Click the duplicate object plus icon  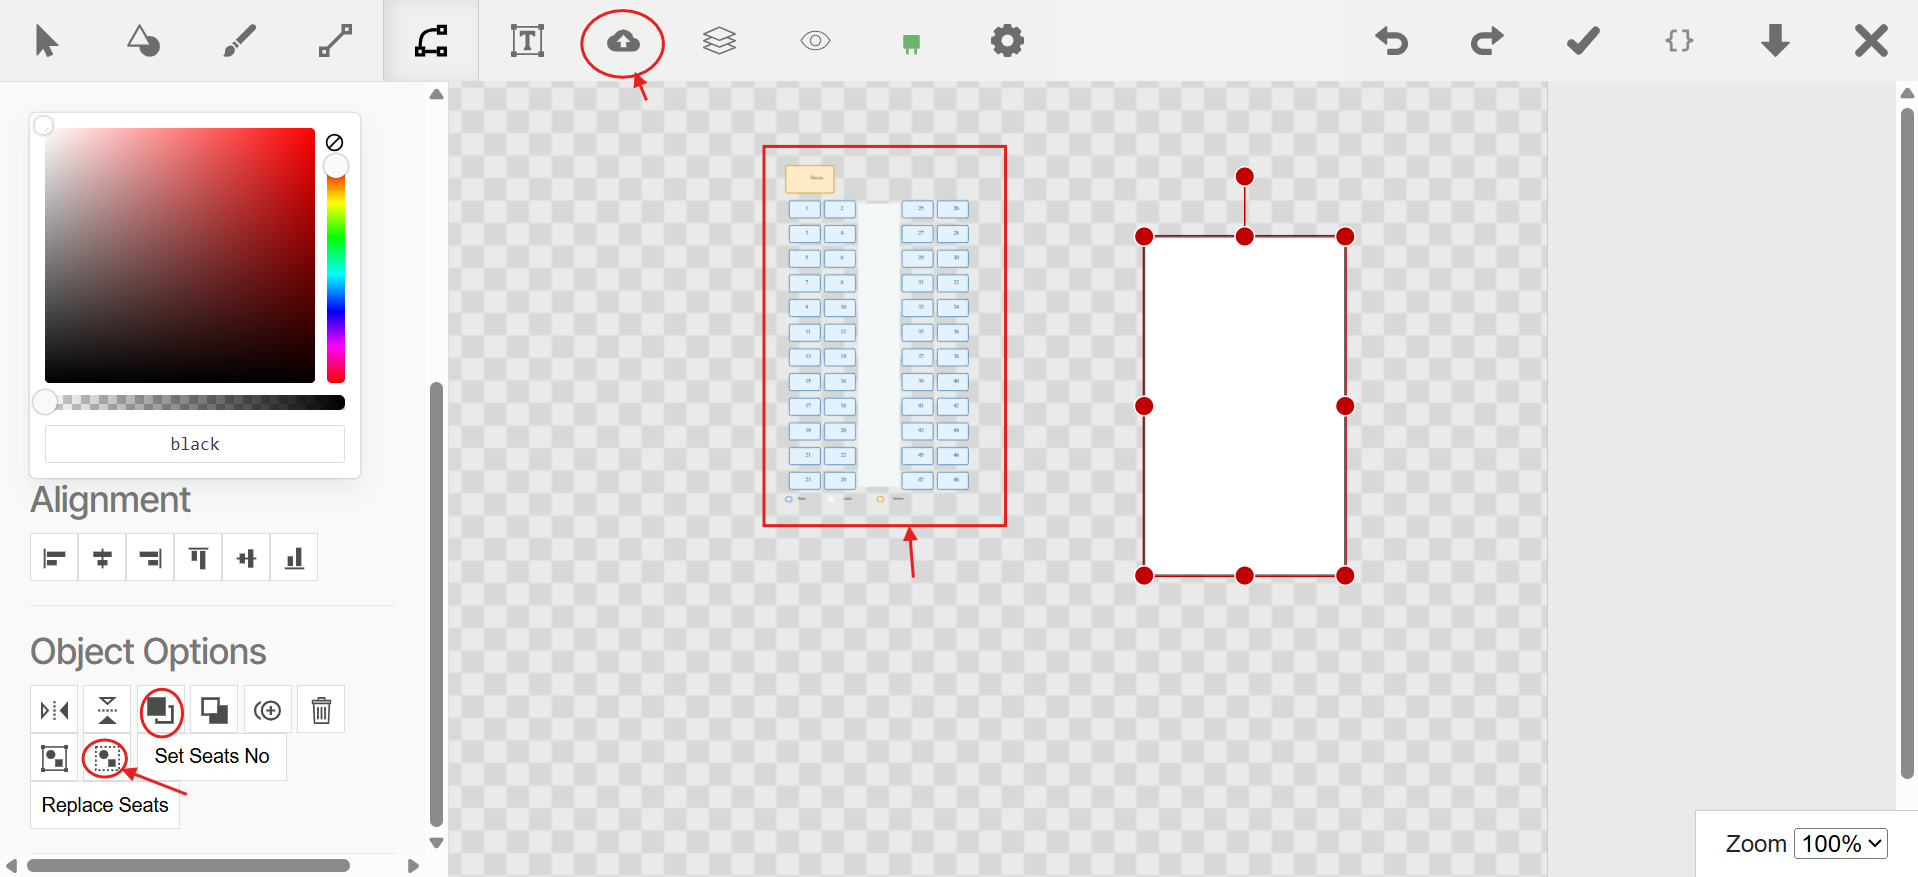tap(268, 710)
